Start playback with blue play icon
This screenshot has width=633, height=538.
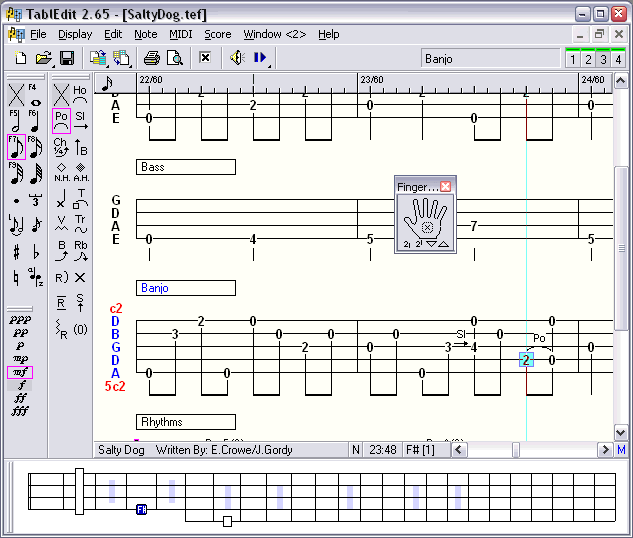[260, 58]
